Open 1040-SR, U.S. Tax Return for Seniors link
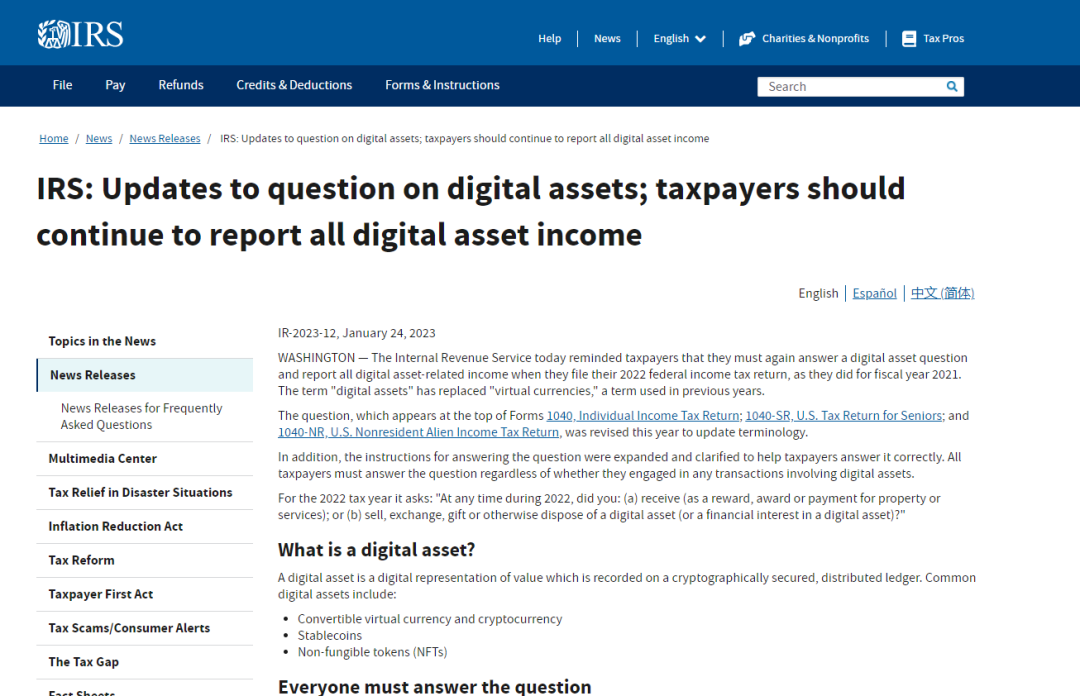Screen dimensions: 1080x696 click(844, 416)
